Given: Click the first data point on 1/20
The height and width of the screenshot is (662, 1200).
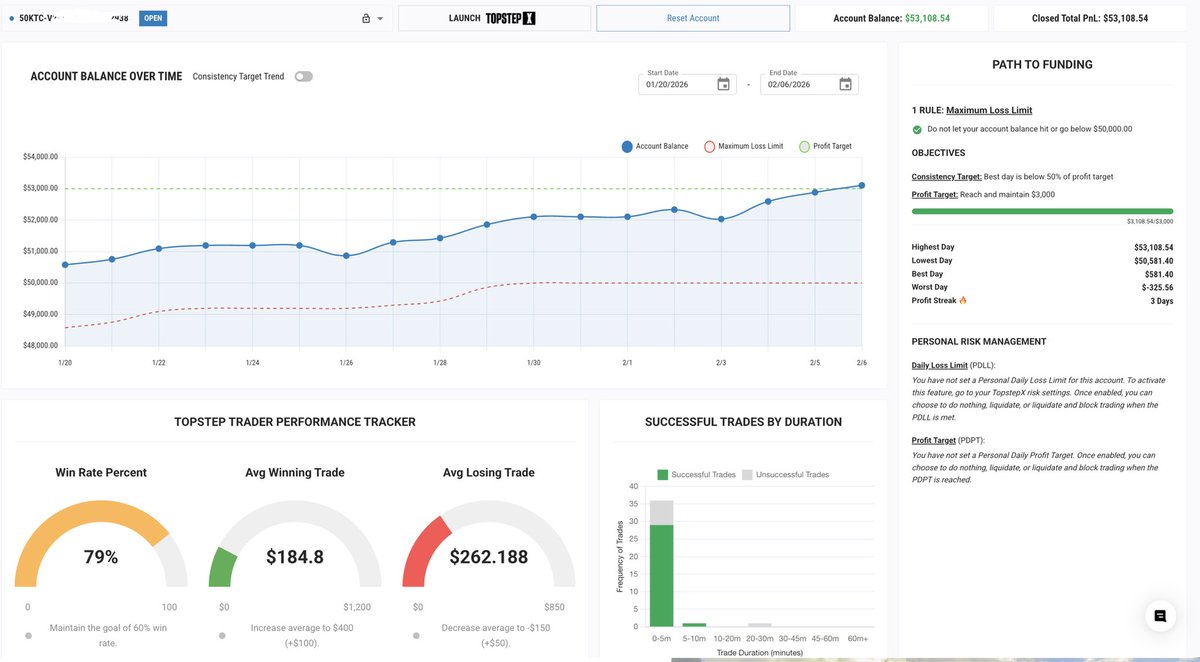Looking at the screenshot, I should [x=65, y=265].
